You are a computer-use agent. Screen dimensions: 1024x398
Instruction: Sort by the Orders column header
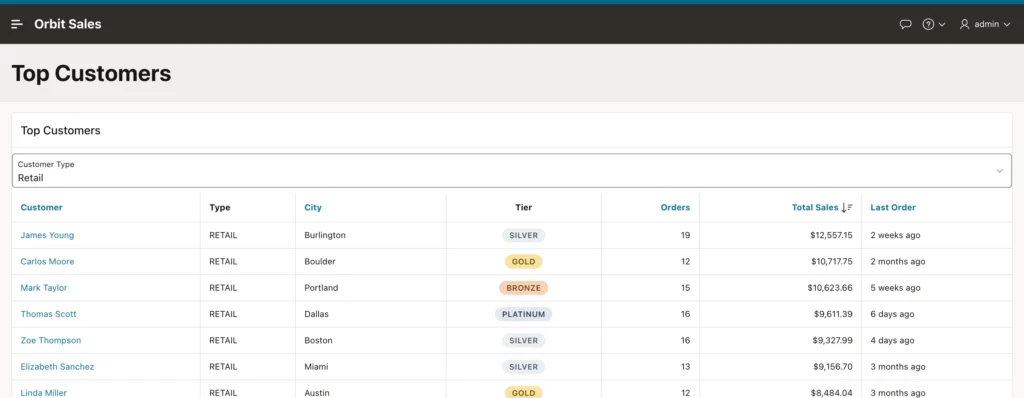(675, 207)
